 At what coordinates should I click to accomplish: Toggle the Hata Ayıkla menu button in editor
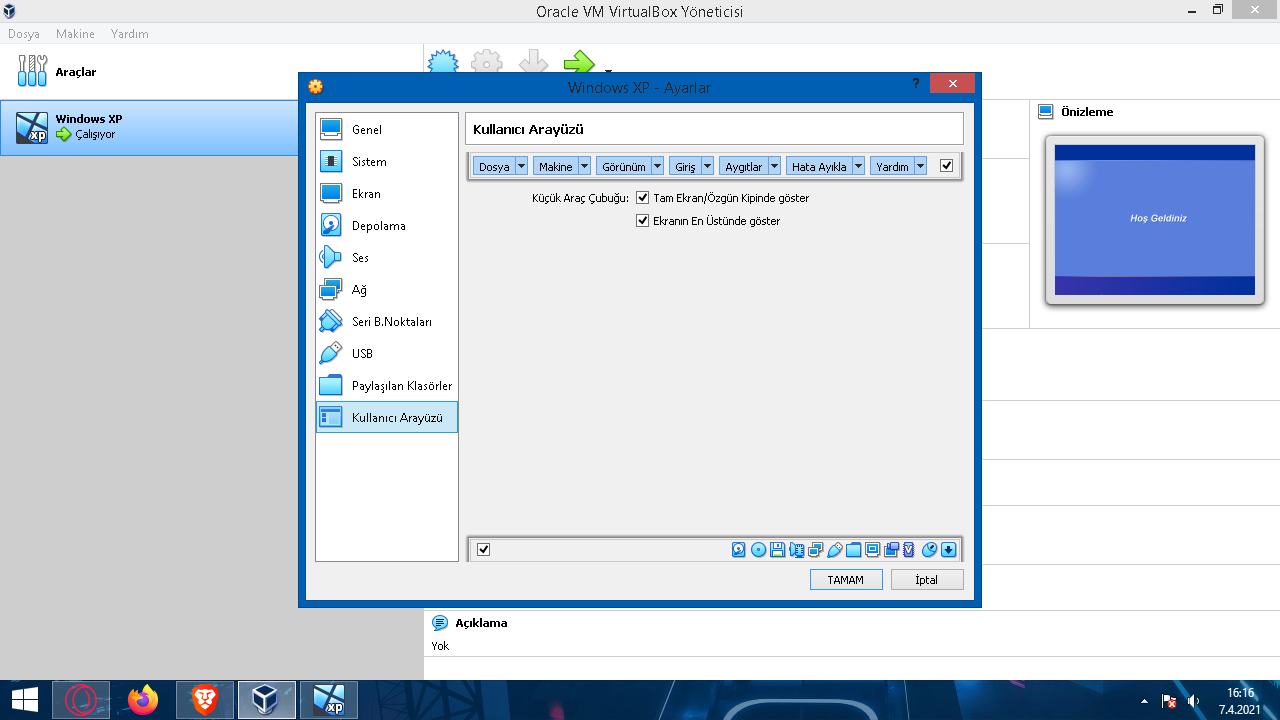click(x=819, y=167)
